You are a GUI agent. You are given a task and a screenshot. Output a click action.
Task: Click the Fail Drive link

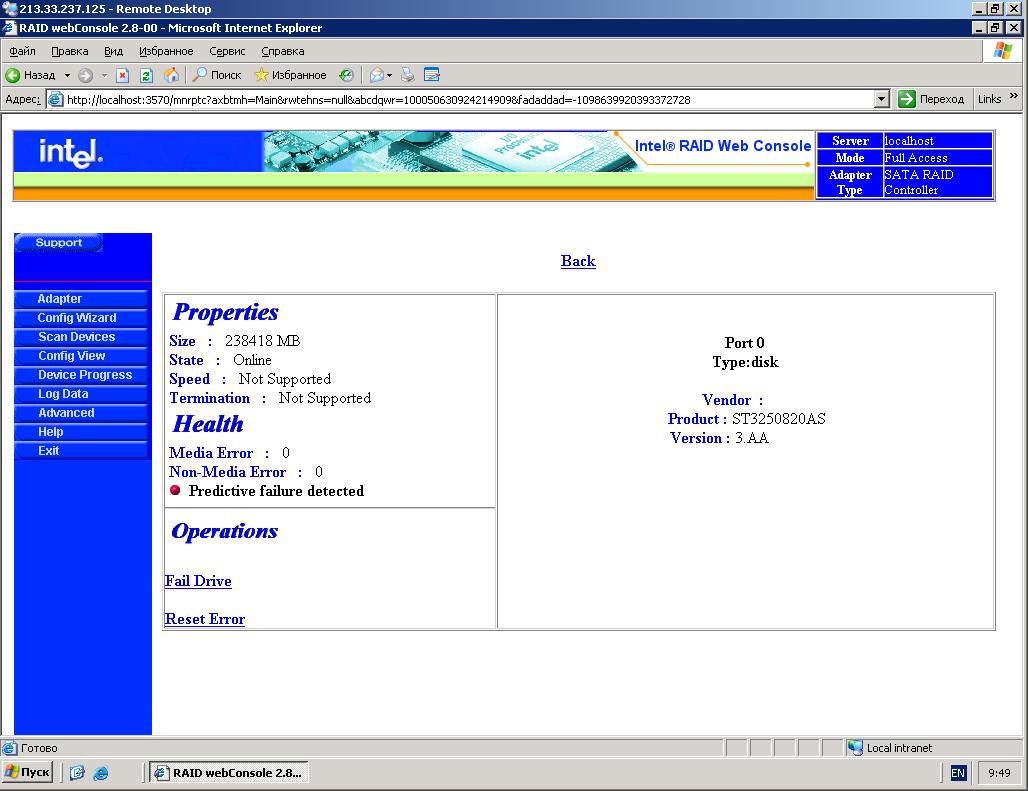click(198, 581)
